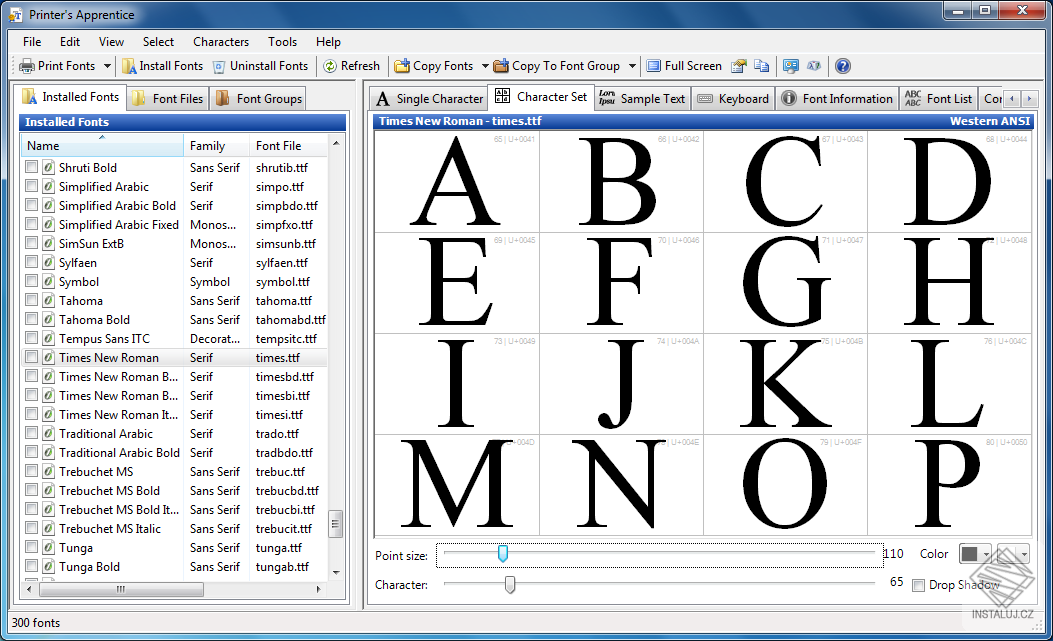The width and height of the screenshot is (1053, 641).
Task: Click the letter G character cell
Action: click(786, 283)
